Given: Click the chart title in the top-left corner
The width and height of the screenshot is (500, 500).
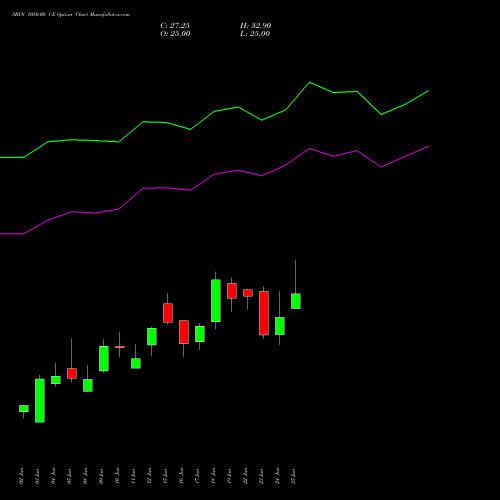Looking at the screenshot, I should tap(71, 15).
